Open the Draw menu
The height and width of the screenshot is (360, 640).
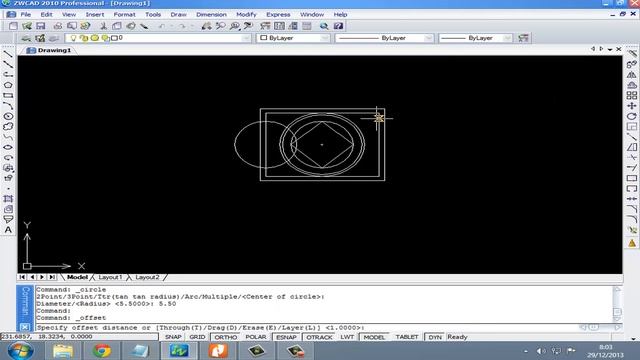tap(178, 15)
